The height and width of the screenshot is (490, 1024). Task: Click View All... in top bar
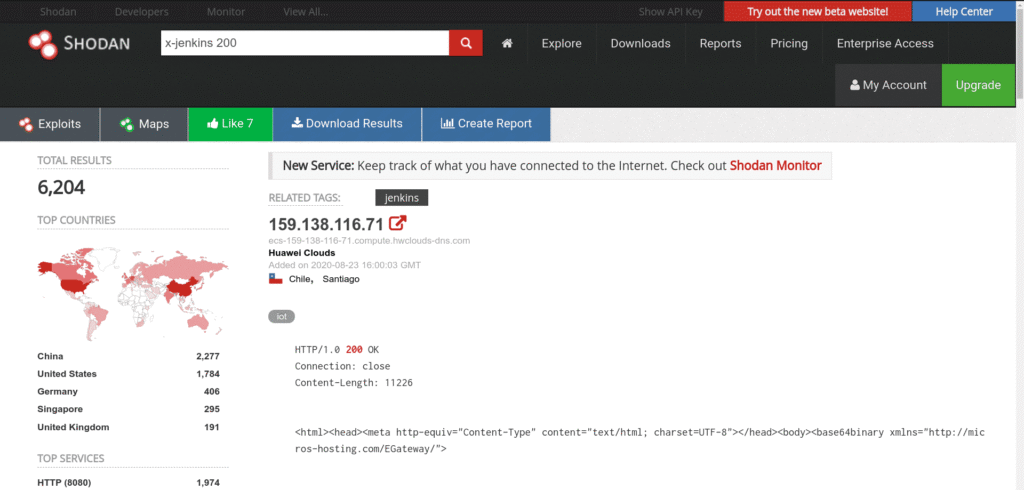click(x=306, y=12)
